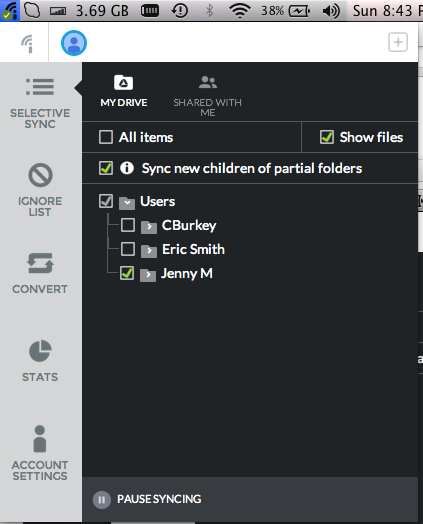Open the Convert section

40,273
